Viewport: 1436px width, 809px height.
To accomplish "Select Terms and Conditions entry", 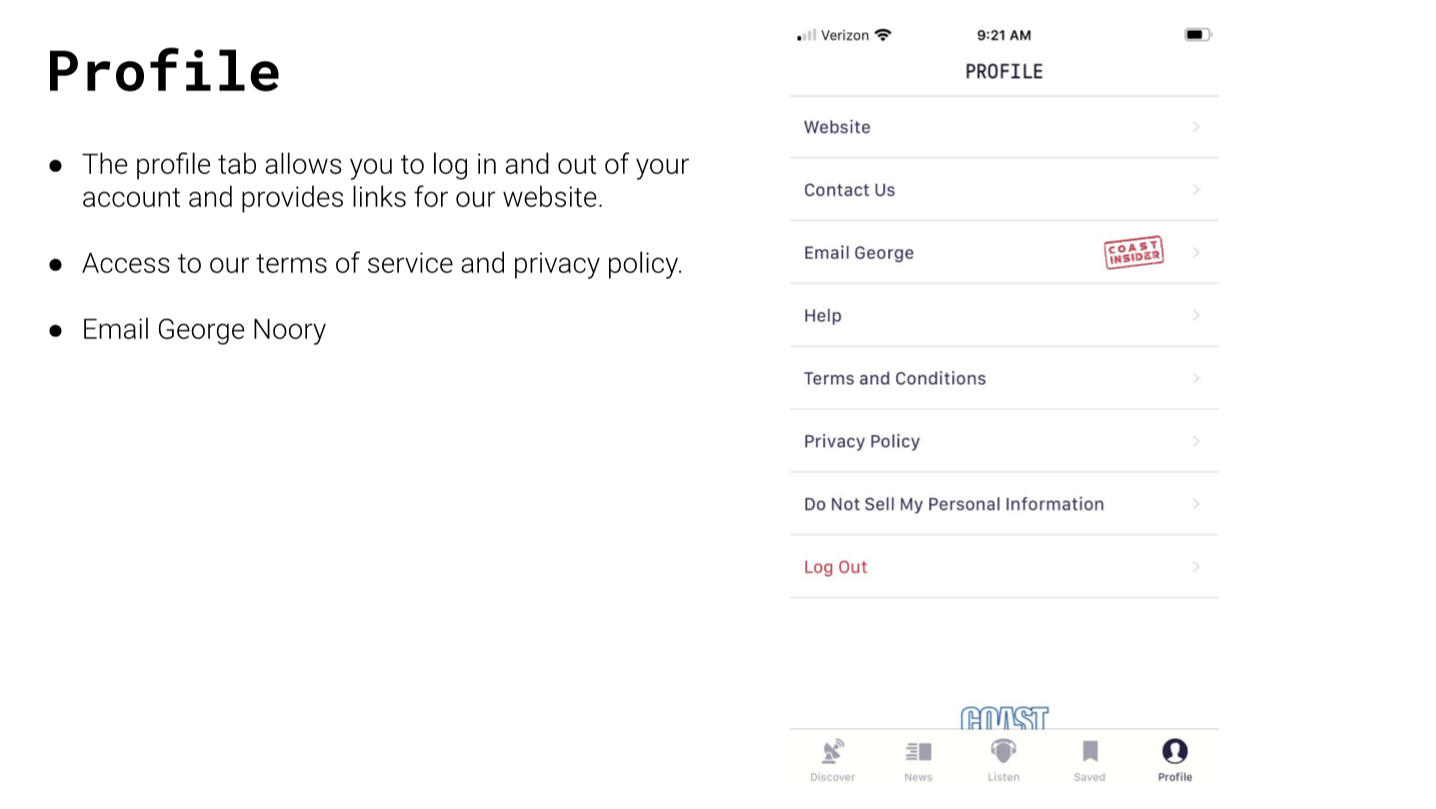I will coord(1004,379).
